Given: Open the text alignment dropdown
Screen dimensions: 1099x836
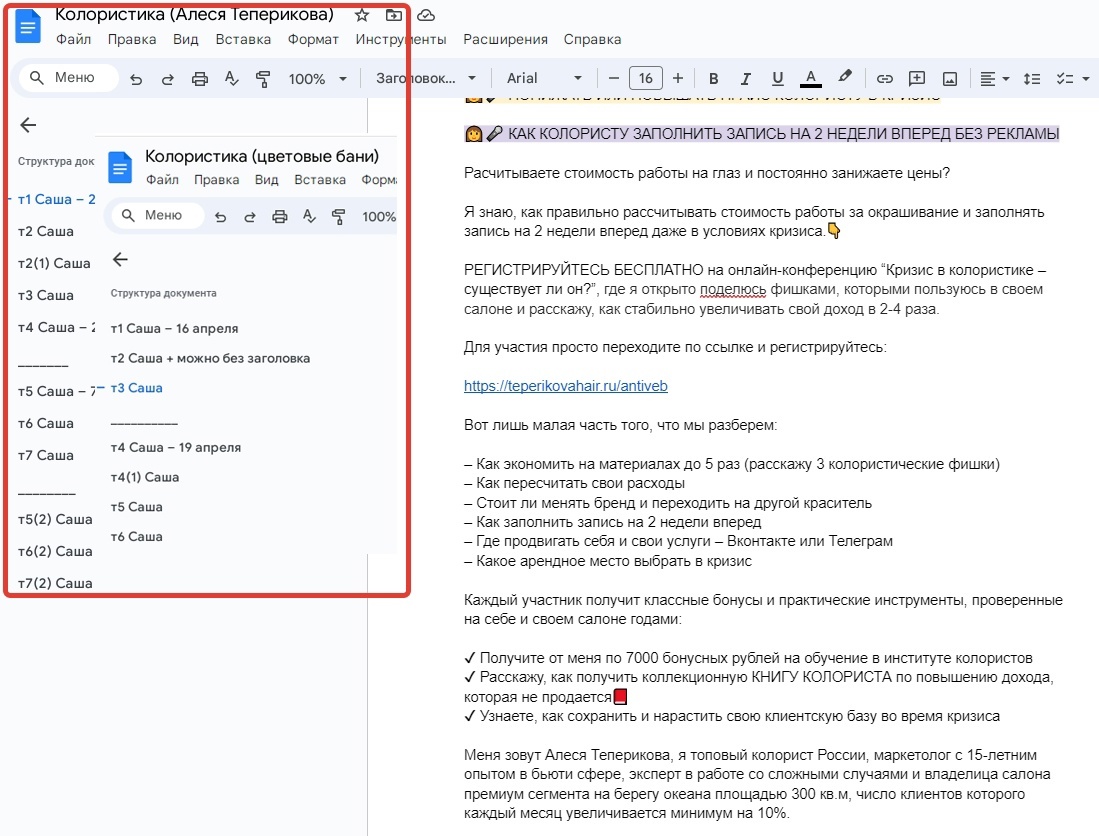Looking at the screenshot, I should tap(994, 78).
